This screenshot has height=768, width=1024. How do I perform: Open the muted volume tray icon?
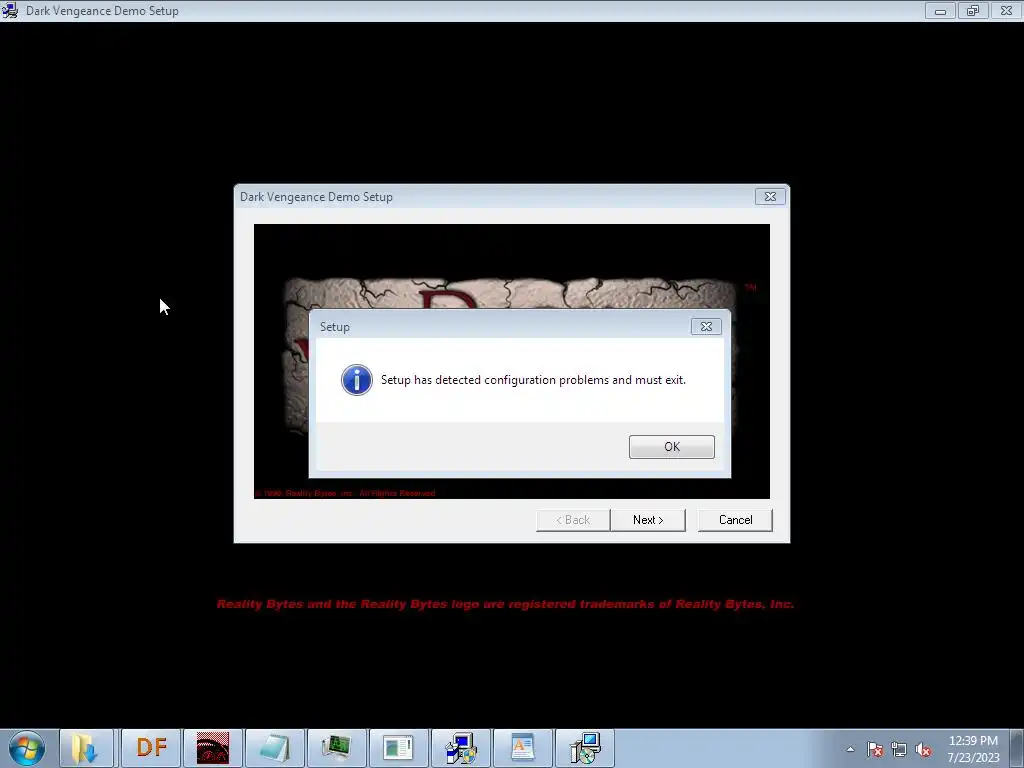(923, 750)
